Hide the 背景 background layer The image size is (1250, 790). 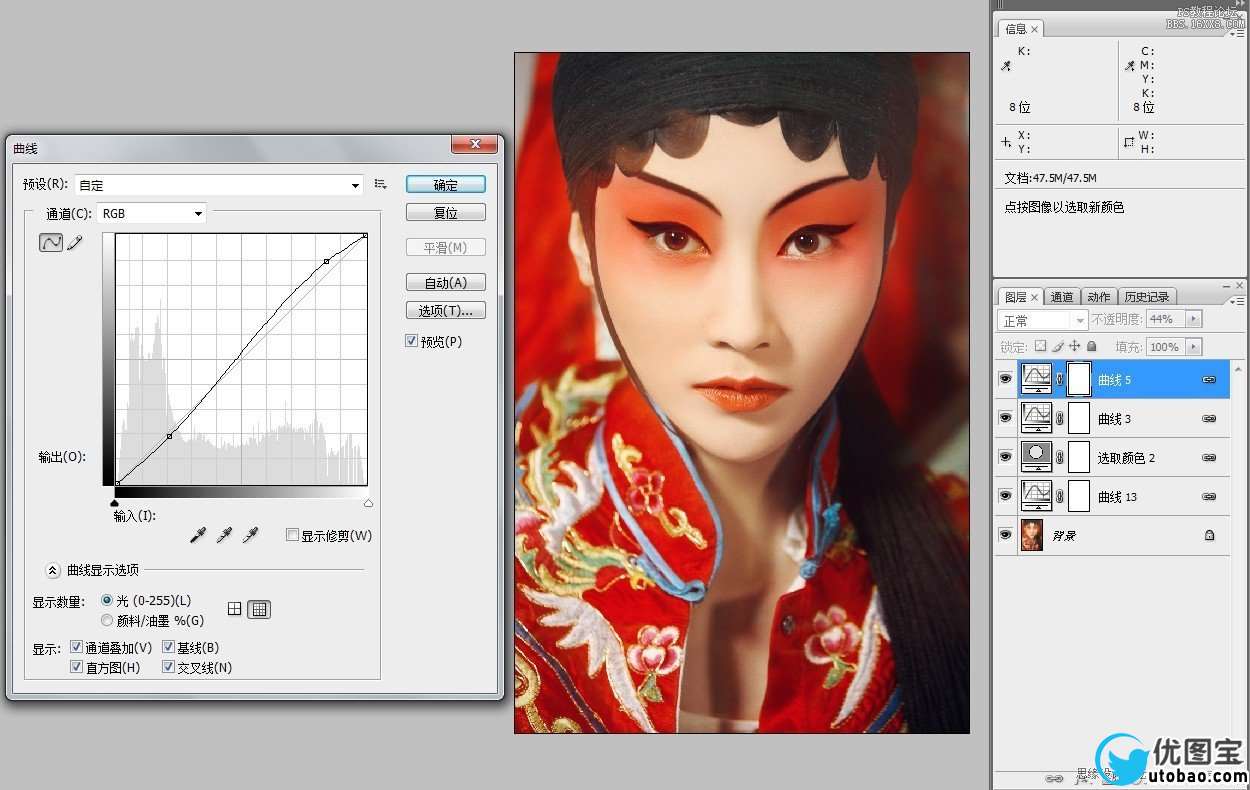click(x=1006, y=536)
